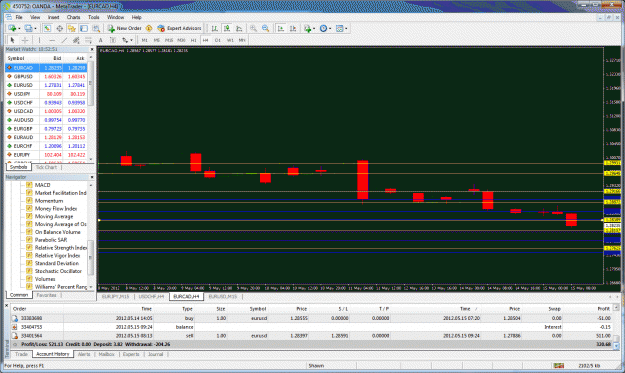The width and height of the screenshot is (625, 373).
Task: Switch to the Account History tab
Action: [x=53, y=354]
